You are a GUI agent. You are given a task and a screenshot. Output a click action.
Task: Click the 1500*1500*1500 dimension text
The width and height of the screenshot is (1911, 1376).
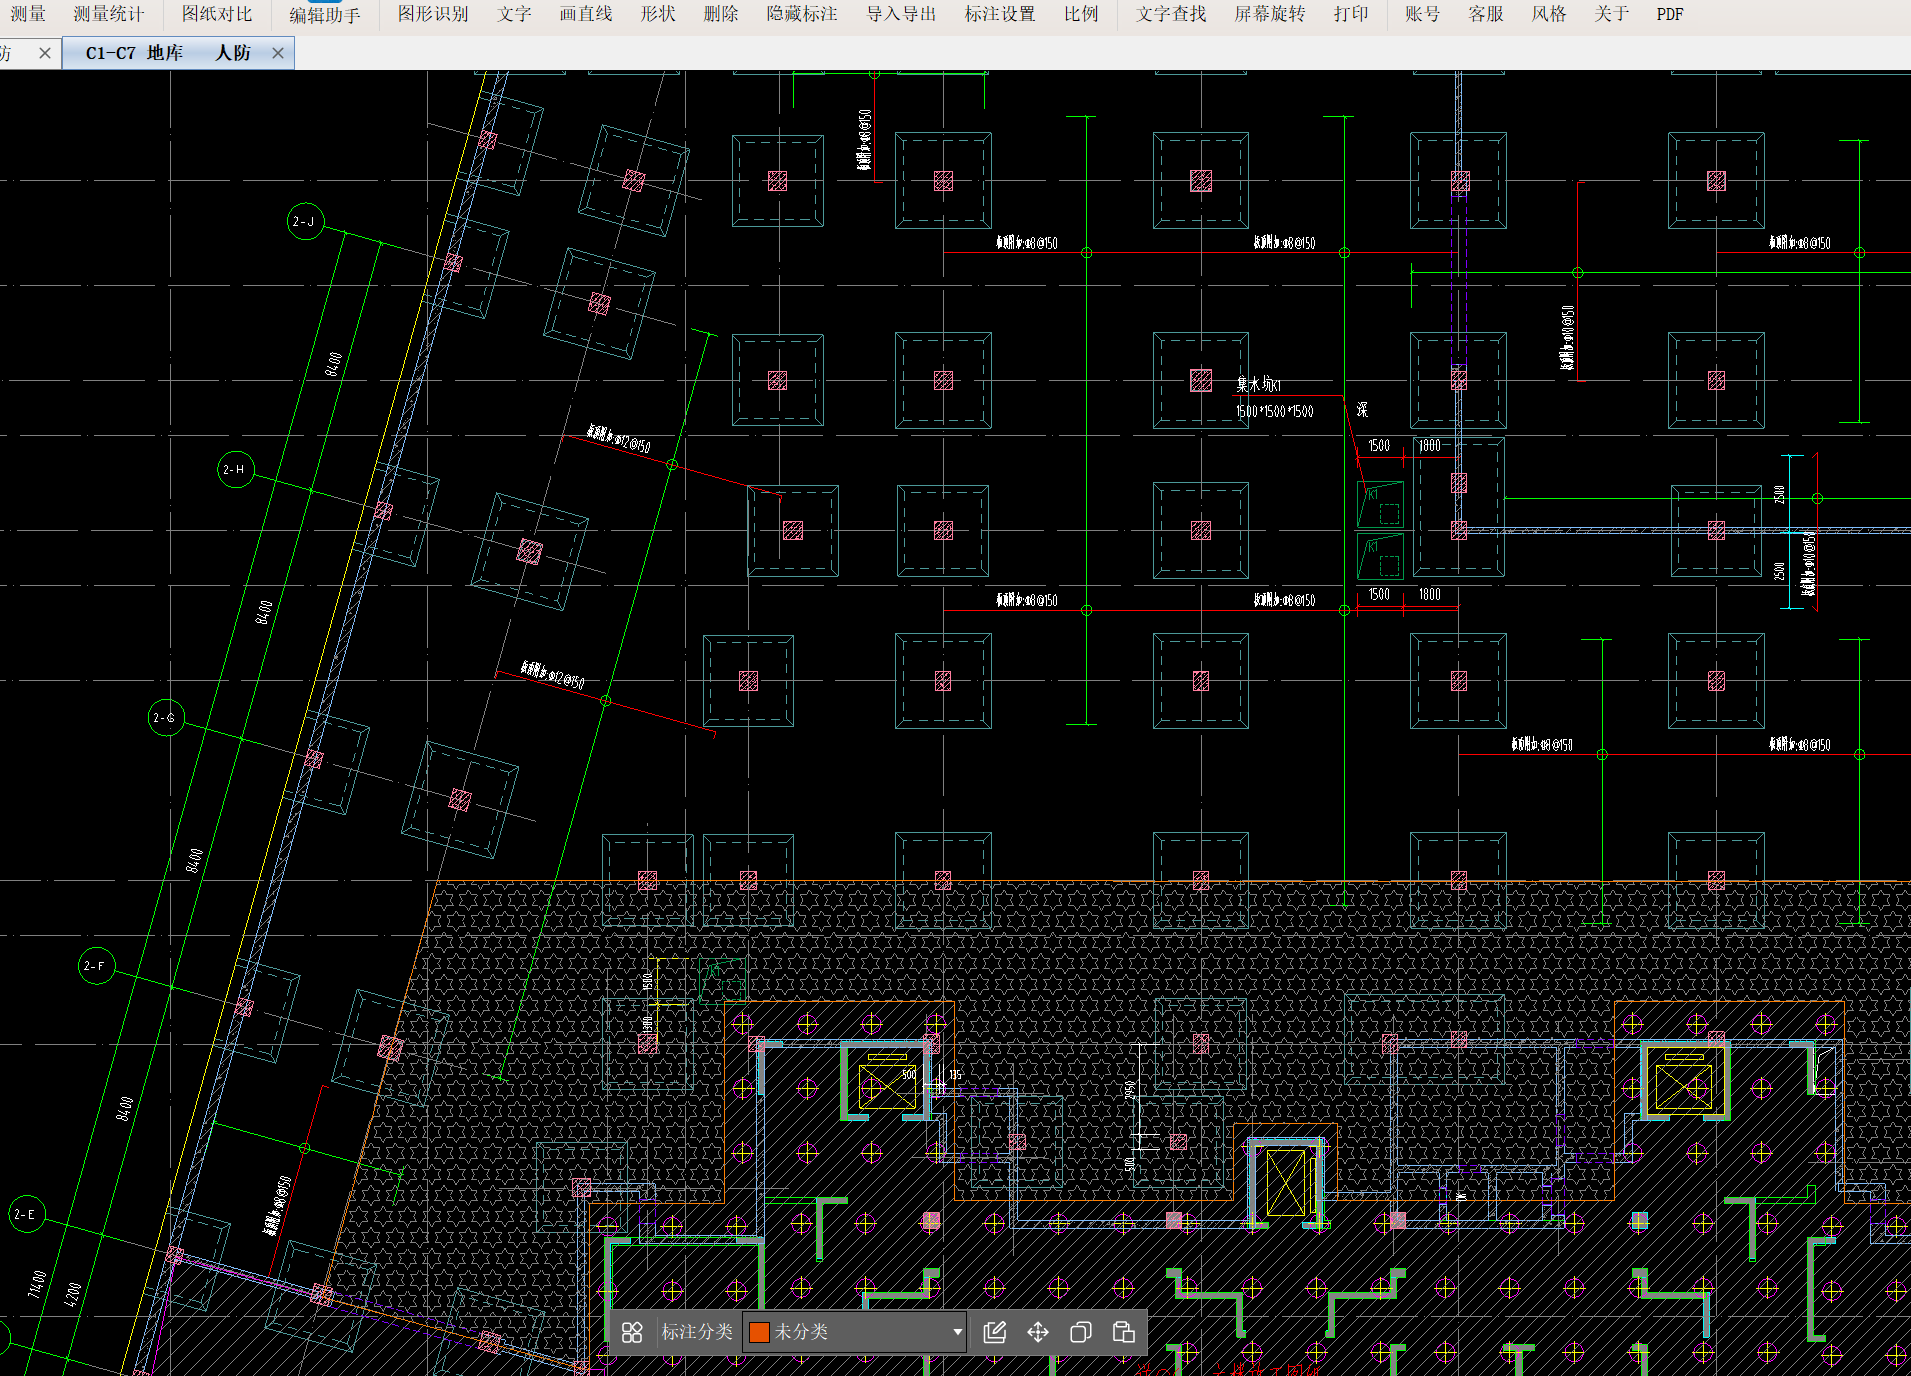[x=1275, y=411]
